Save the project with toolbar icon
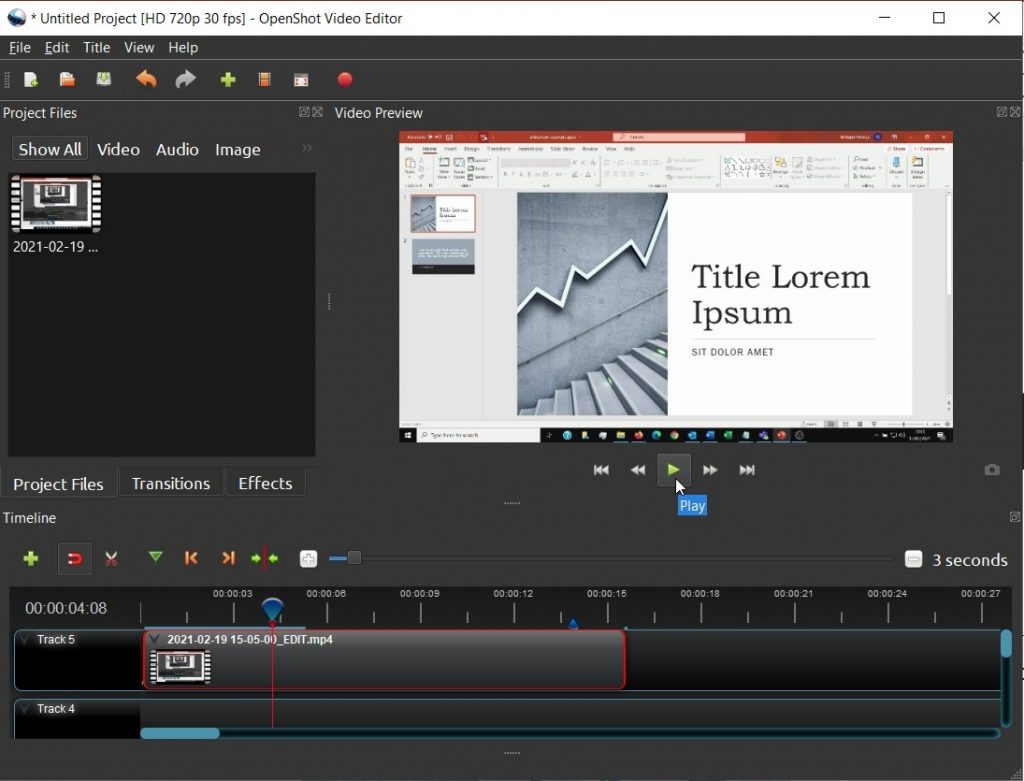 pyautogui.click(x=104, y=80)
